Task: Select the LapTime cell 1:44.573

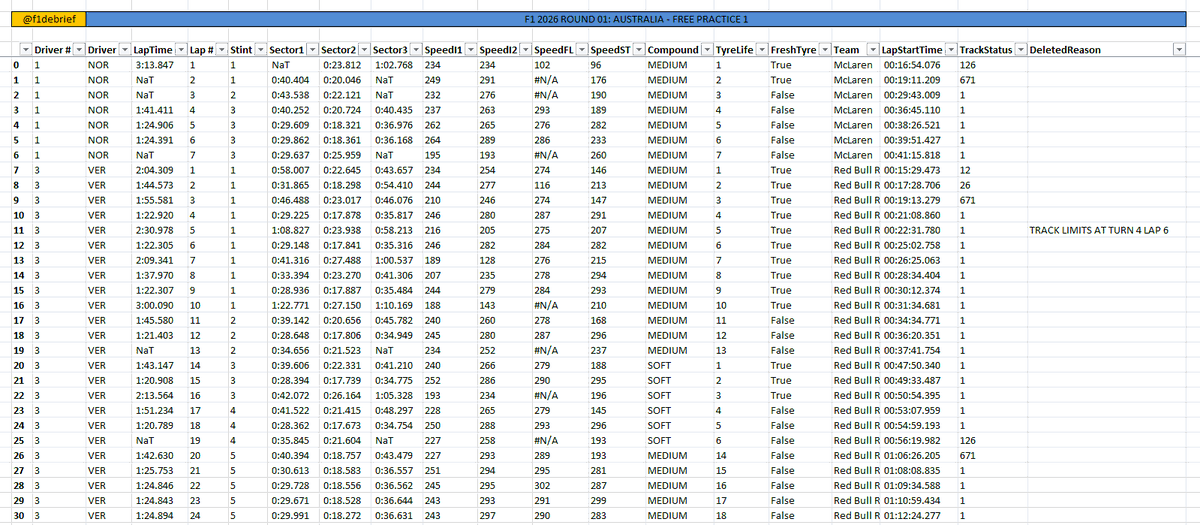Action: pyautogui.click(x=159, y=186)
